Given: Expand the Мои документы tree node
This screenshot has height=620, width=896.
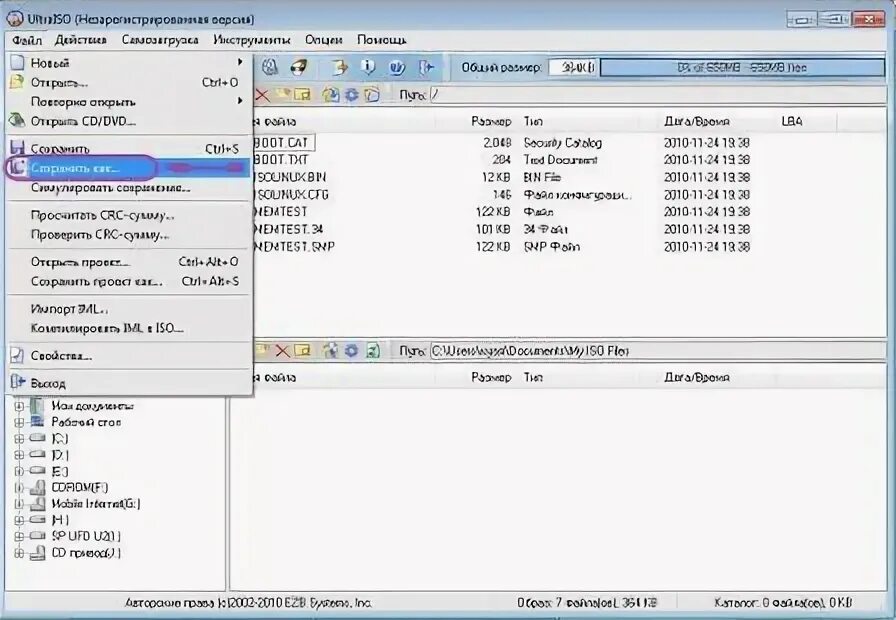Looking at the screenshot, I should click(x=19, y=406).
